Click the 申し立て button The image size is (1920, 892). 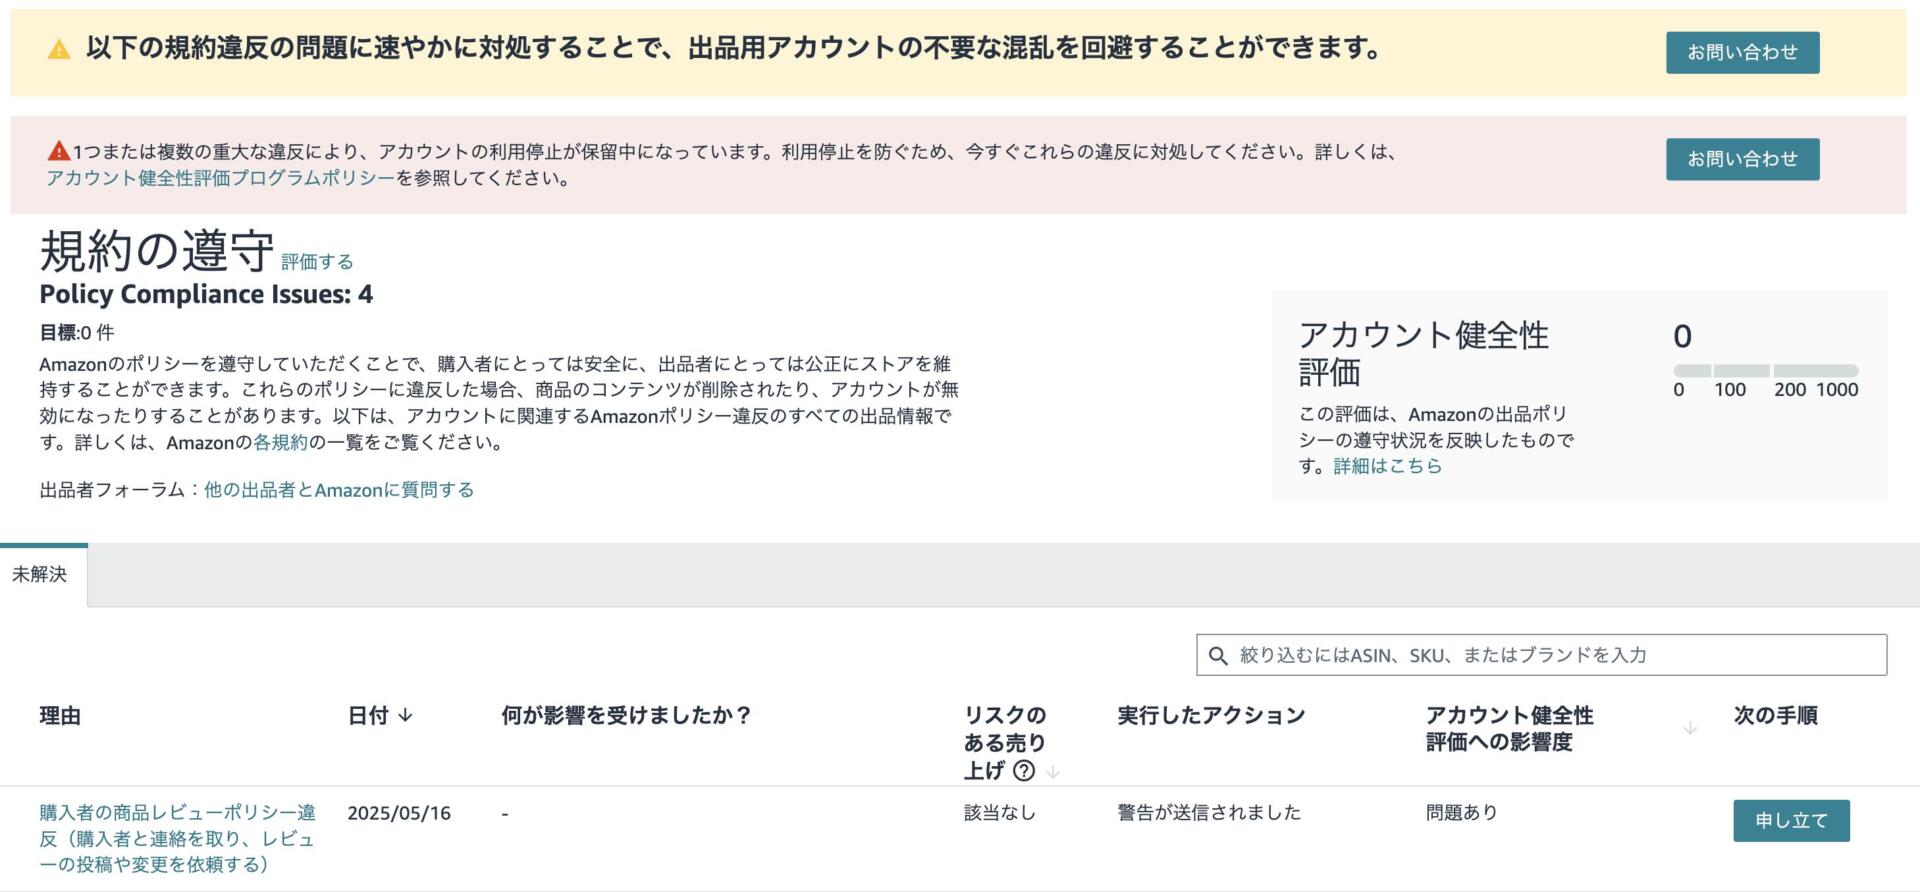1791,821
